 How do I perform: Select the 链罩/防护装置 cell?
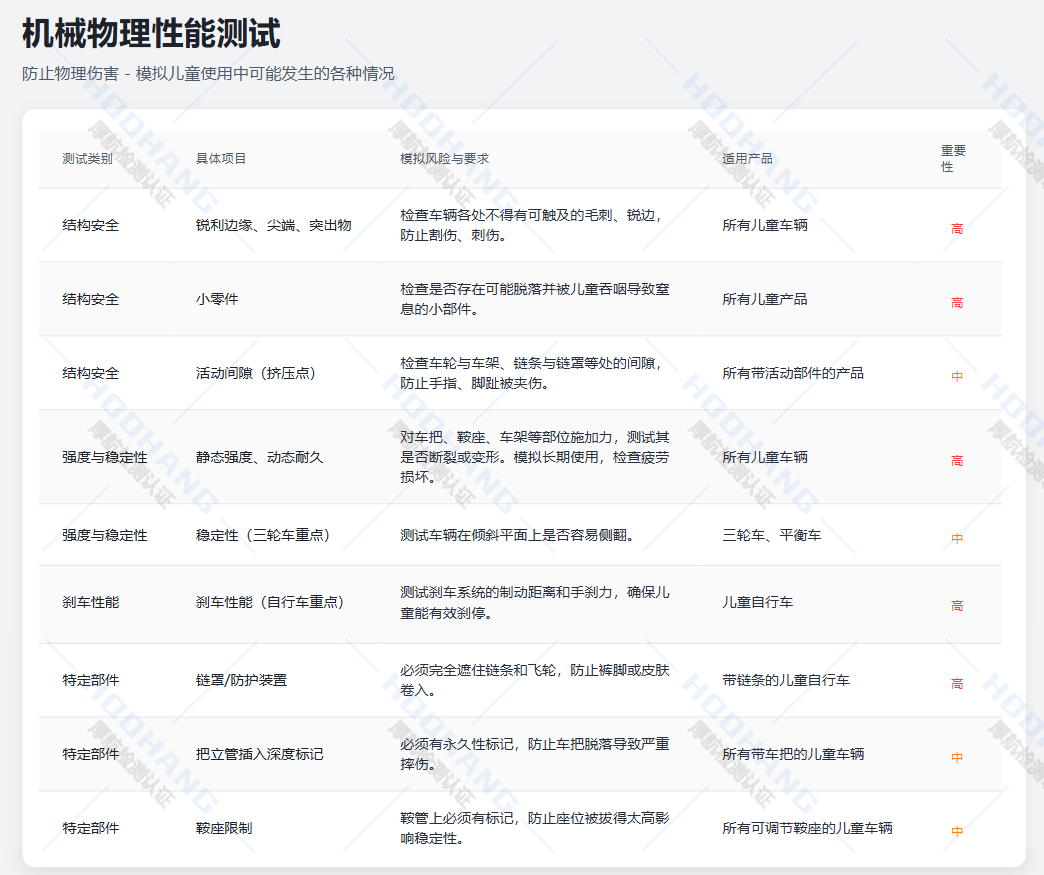coord(241,680)
